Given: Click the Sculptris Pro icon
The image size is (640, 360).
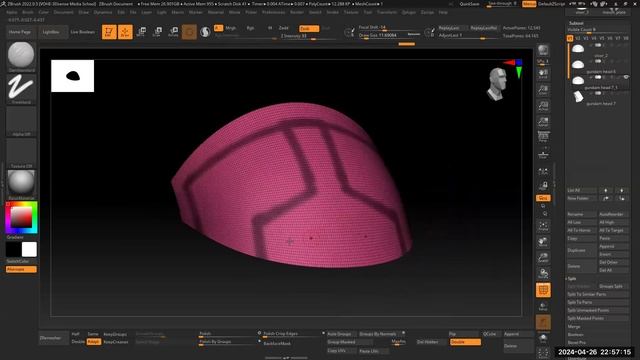Looking at the screenshot, I should 205,32.
